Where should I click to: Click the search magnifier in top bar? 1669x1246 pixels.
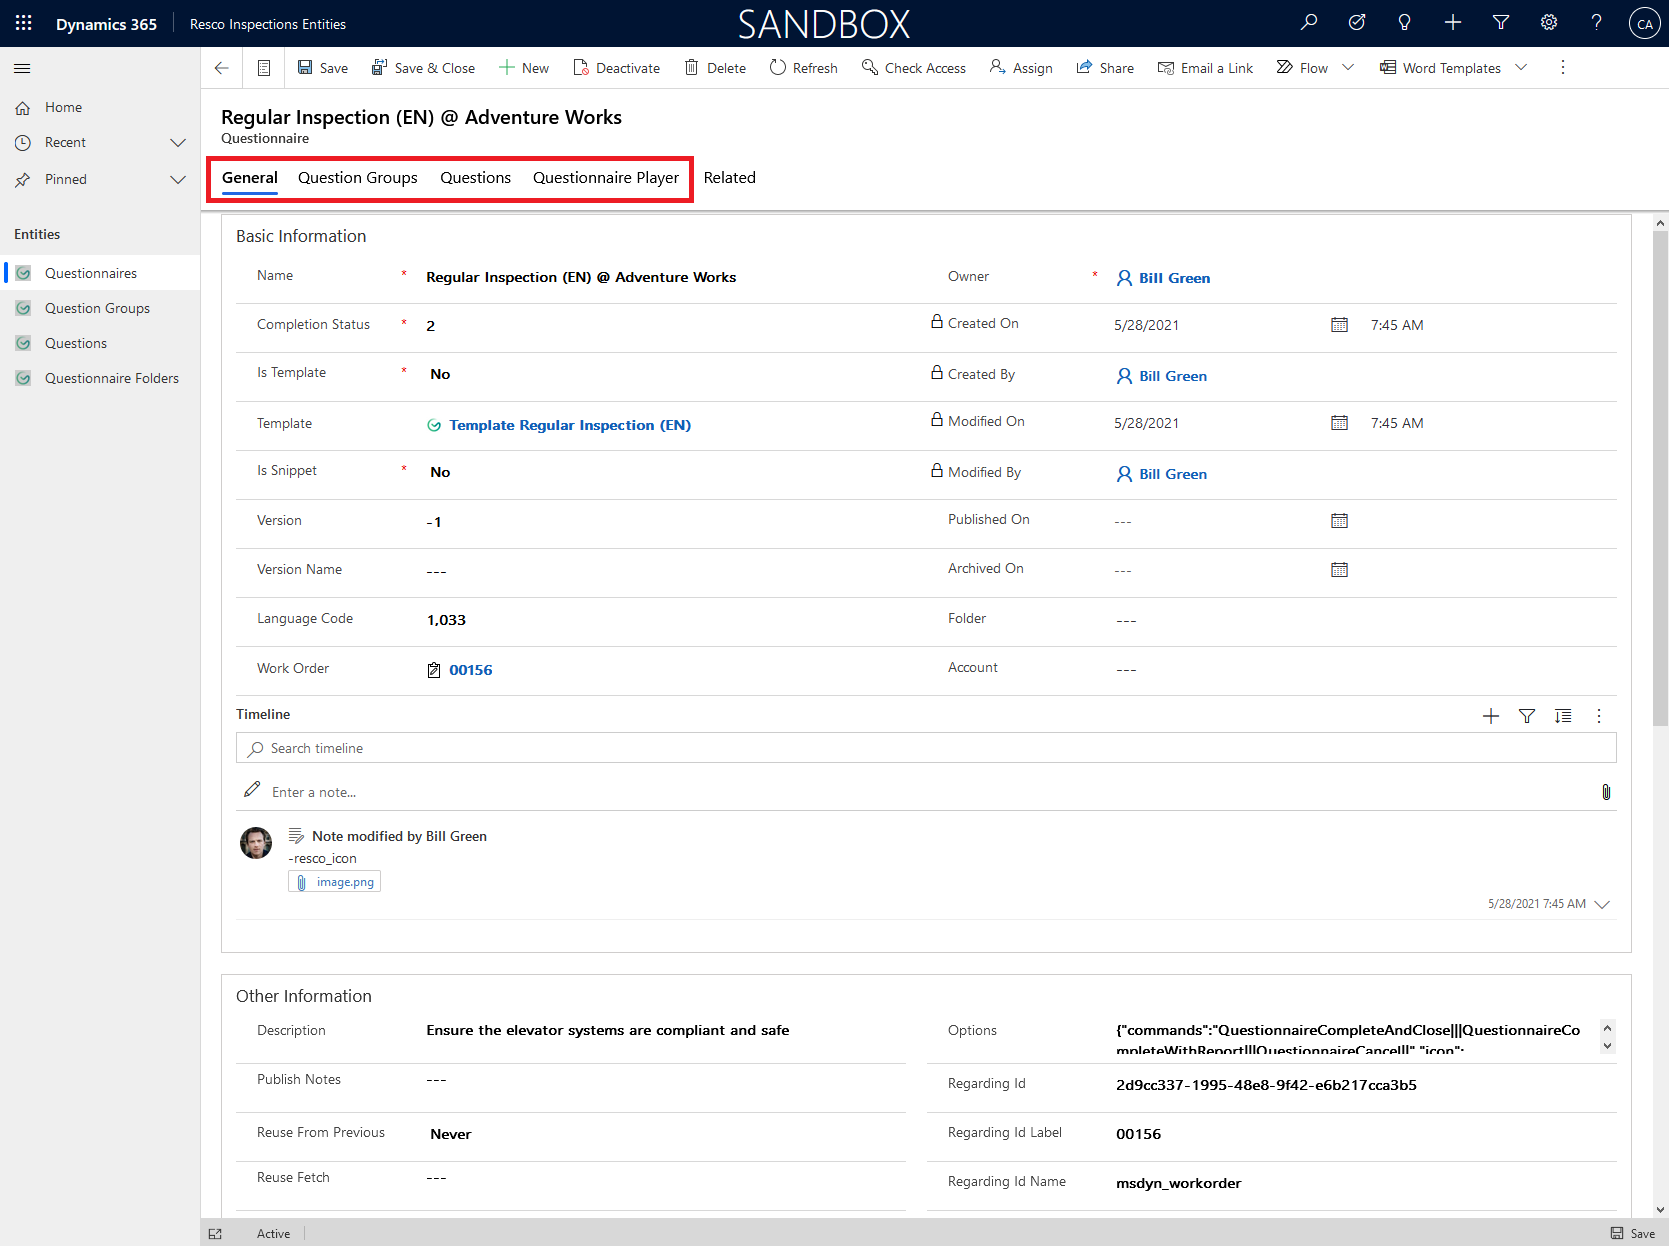click(1309, 23)
